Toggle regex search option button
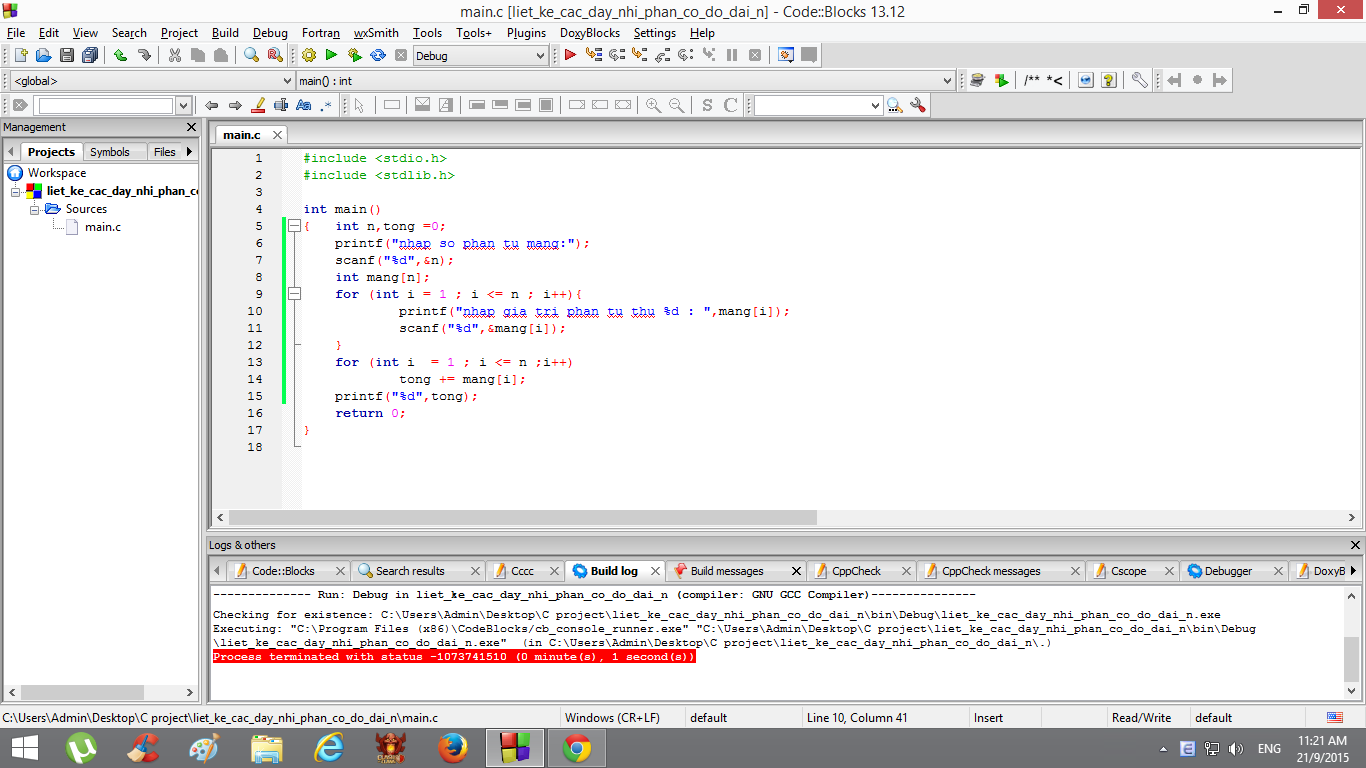This screenshot has width=1366, height=768. click(326, 105)
